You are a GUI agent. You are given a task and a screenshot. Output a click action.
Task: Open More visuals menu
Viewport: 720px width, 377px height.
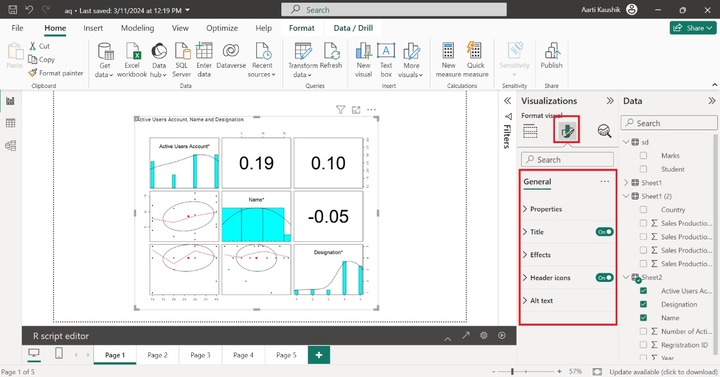[411, 60]
